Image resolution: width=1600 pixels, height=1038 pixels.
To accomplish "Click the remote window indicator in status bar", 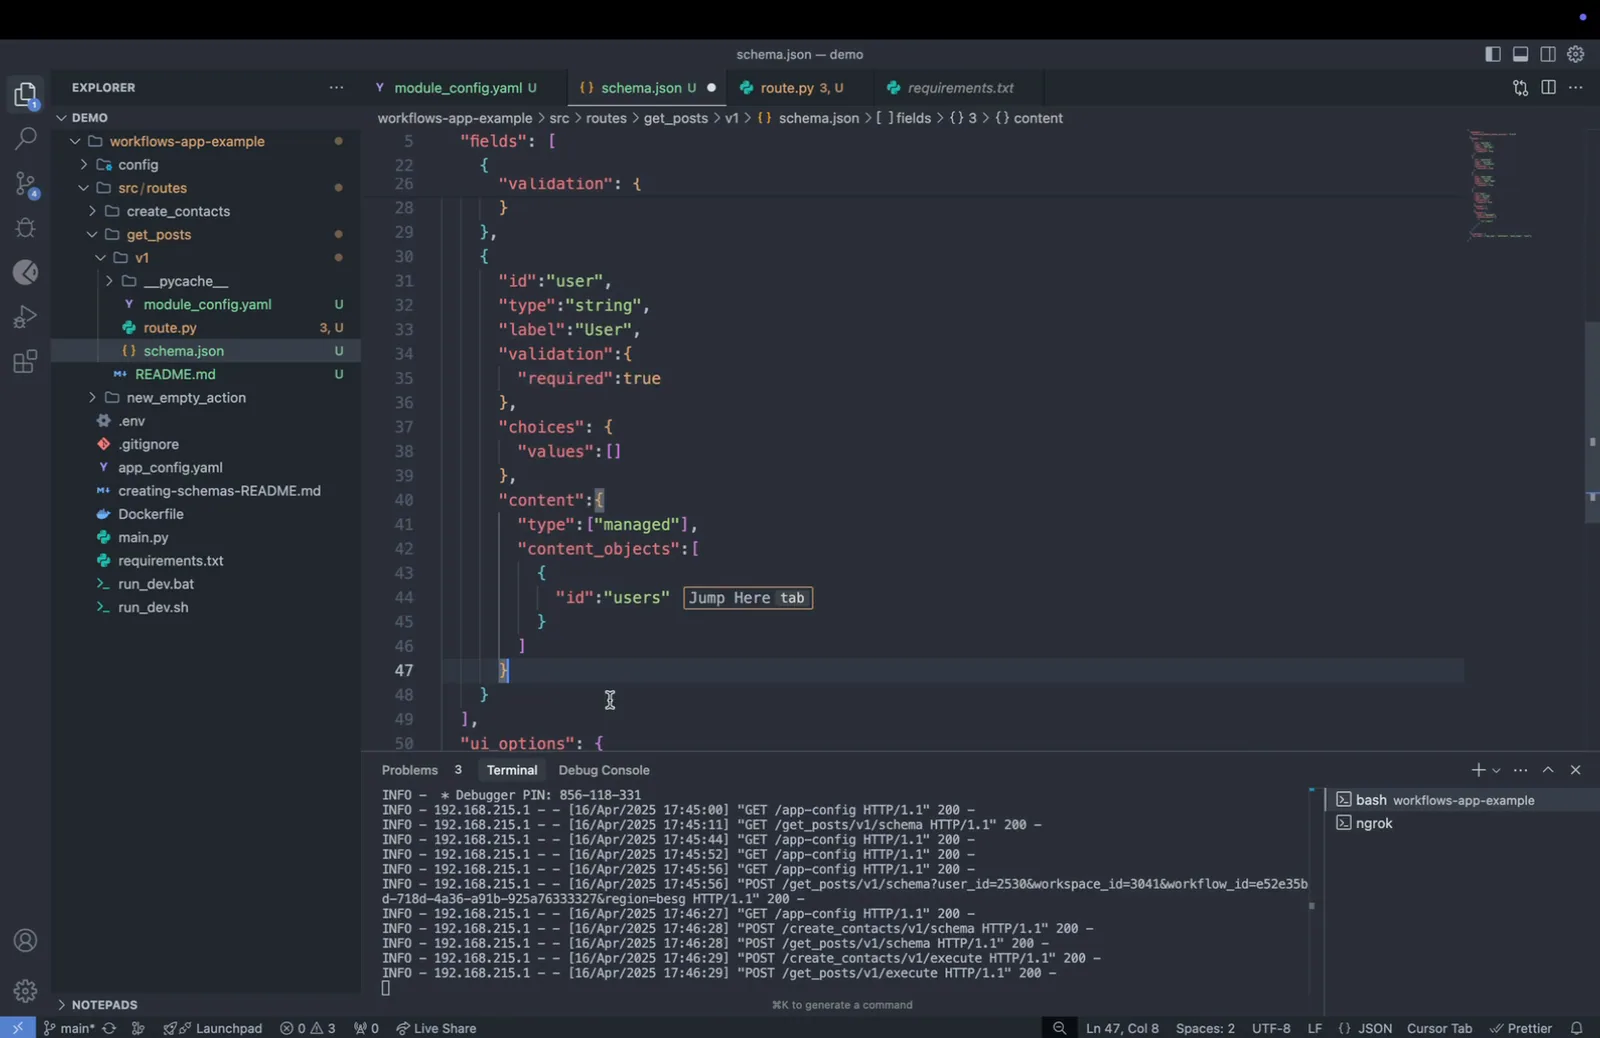I will pos(18,1028).
